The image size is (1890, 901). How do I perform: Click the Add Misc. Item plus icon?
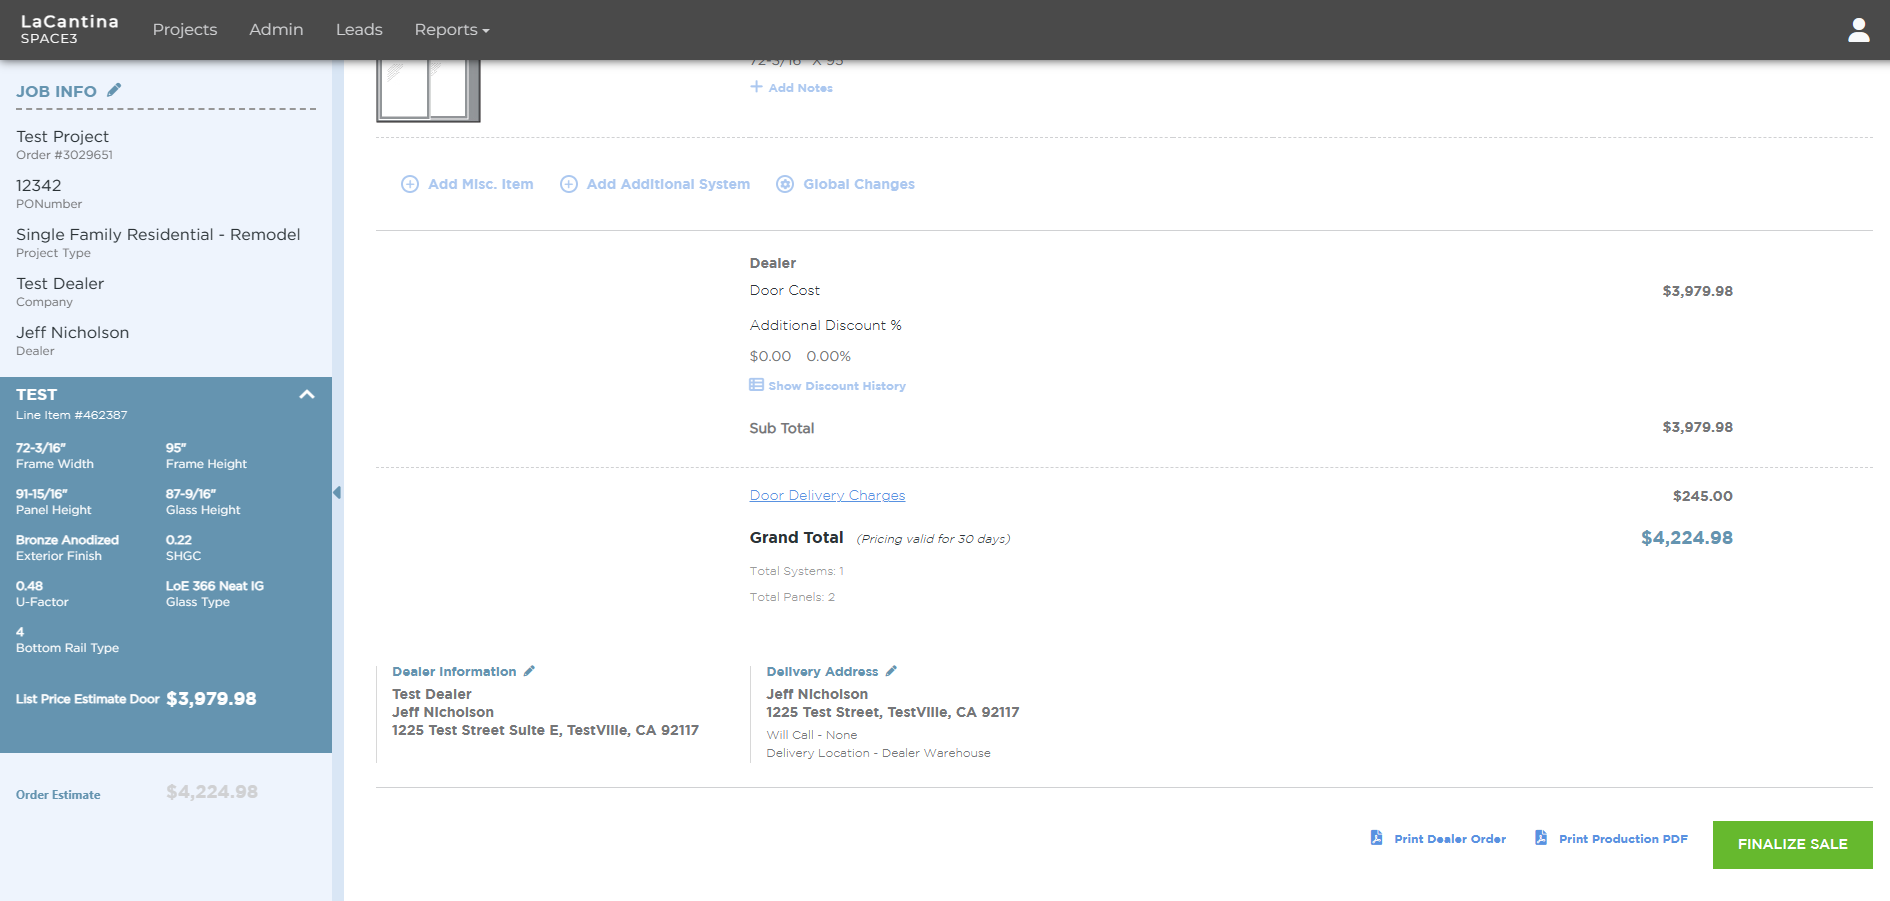point(410,184)
